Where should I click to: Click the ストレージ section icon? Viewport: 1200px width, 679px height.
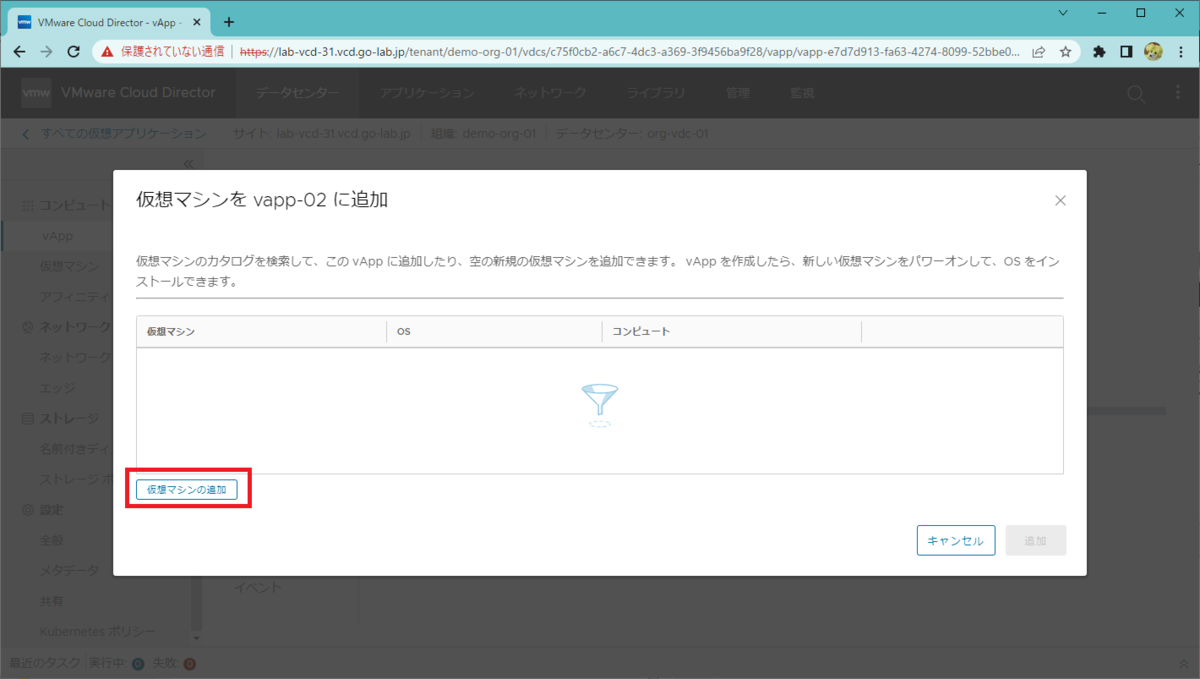point(28,418)
